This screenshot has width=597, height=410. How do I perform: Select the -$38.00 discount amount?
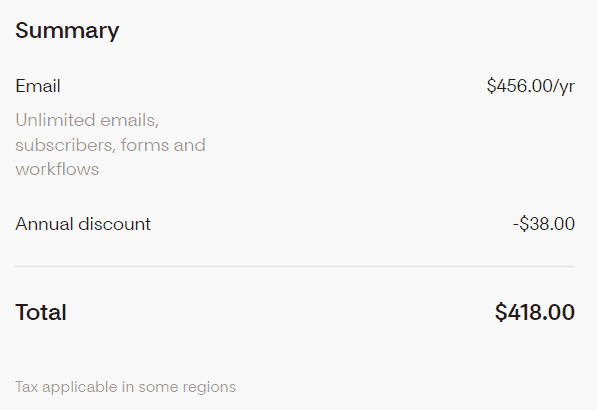point(544,224)
